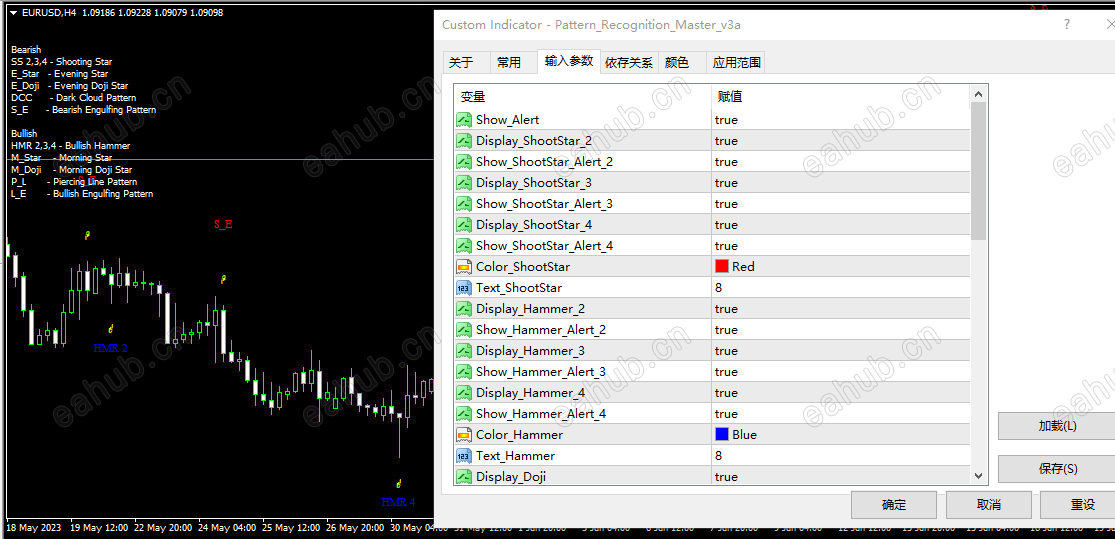The width and height of the screenshot is (1115, 539).
Task: Click the icon beside Show_Hammer_Alert_3
Action: (x=464, y=371)
